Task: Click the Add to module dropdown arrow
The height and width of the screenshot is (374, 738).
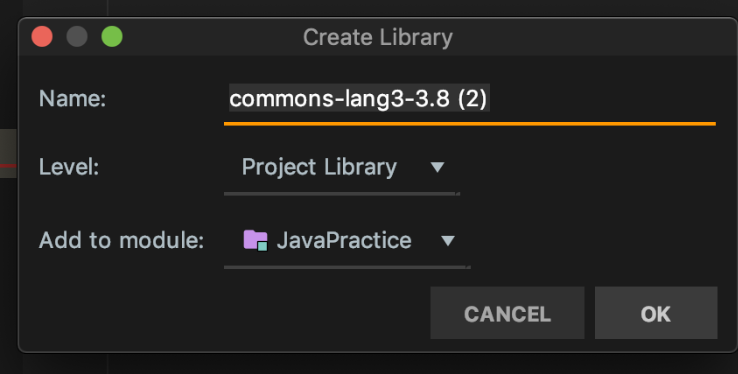Action: pos(448,241)
